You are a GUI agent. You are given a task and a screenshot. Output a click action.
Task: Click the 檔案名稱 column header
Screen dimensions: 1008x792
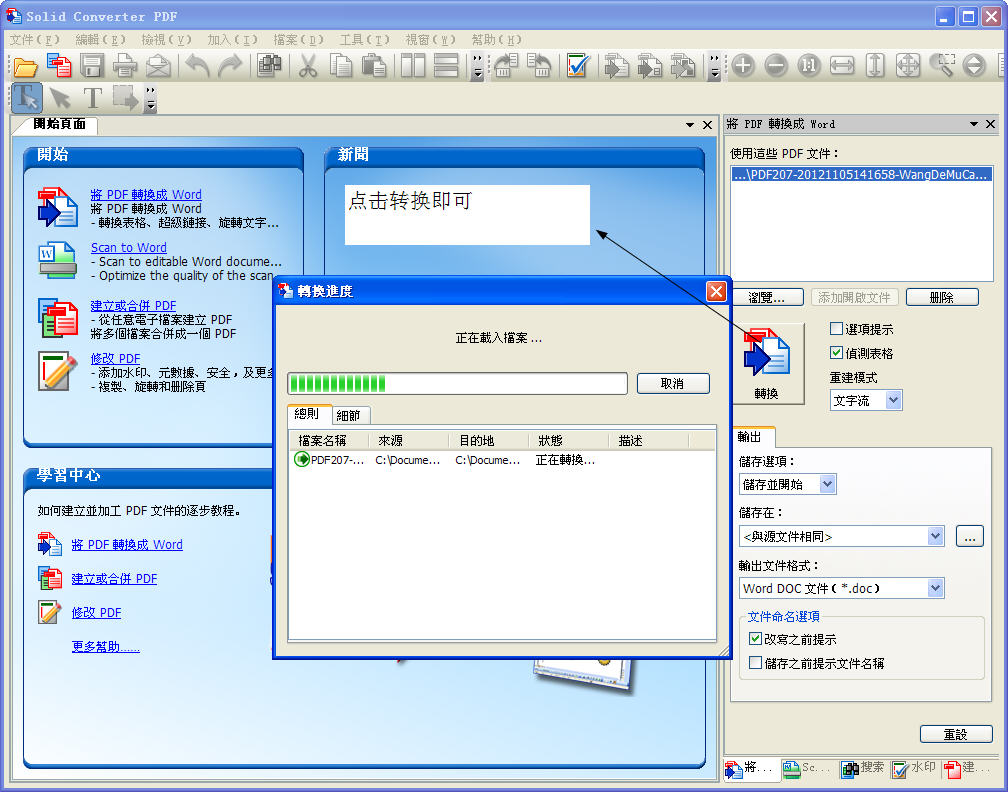tap(328, 440)
